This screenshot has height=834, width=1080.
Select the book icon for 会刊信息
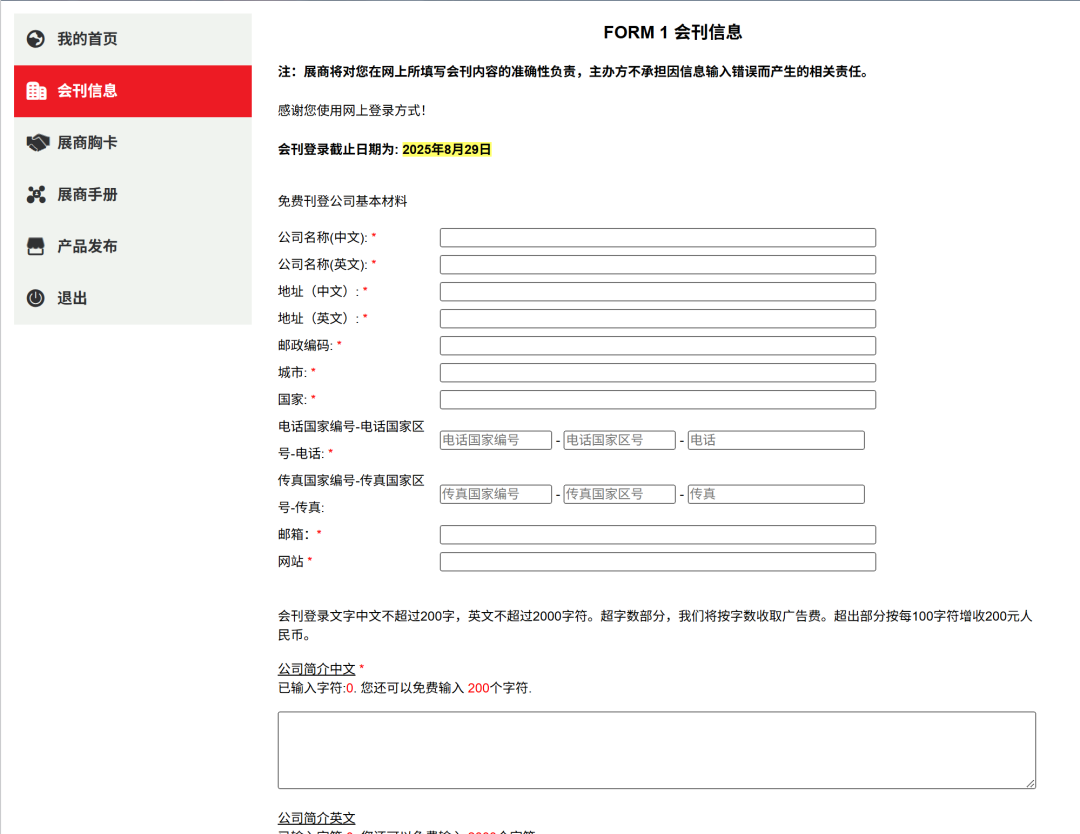pyautogui.click(x=36, y=91)
